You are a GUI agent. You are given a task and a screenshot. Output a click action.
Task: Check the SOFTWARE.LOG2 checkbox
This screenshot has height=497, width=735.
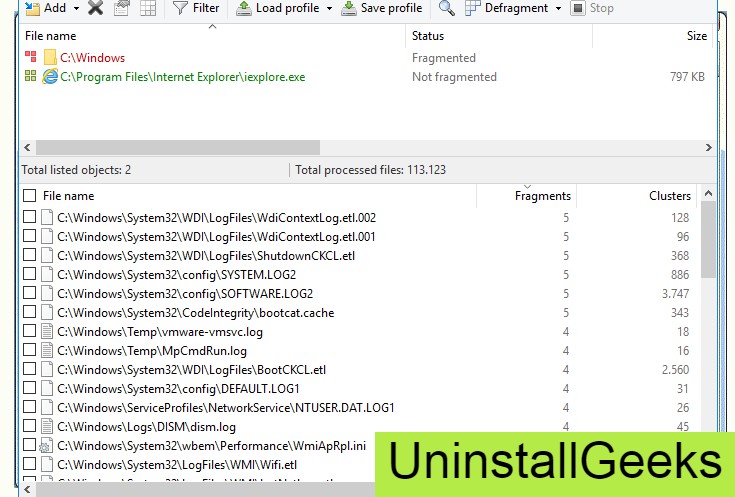tap(30, 293)
